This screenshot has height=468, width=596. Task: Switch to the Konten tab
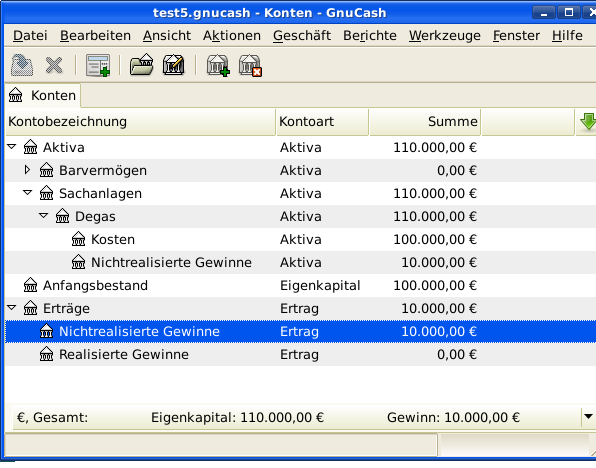pyautogui.click(x=43, y=95)
